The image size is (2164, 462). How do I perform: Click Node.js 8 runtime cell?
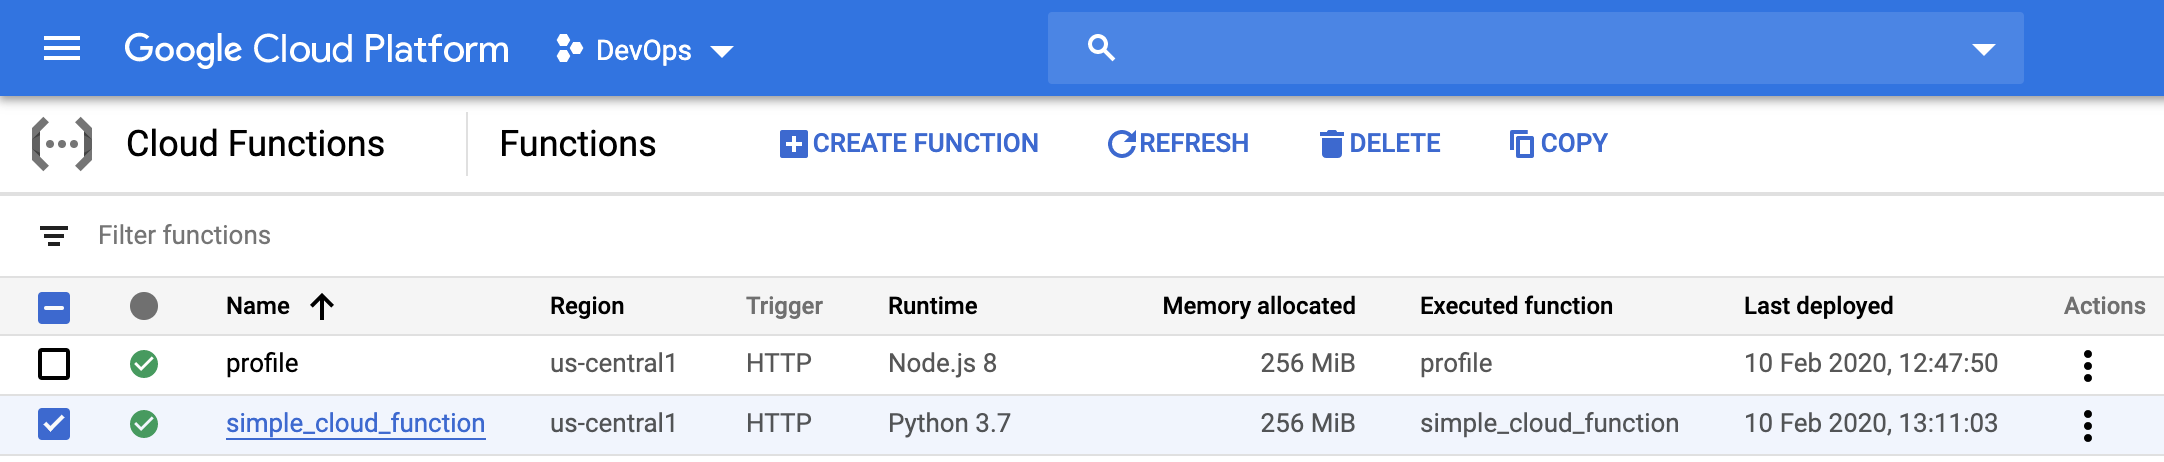[942, 364]
